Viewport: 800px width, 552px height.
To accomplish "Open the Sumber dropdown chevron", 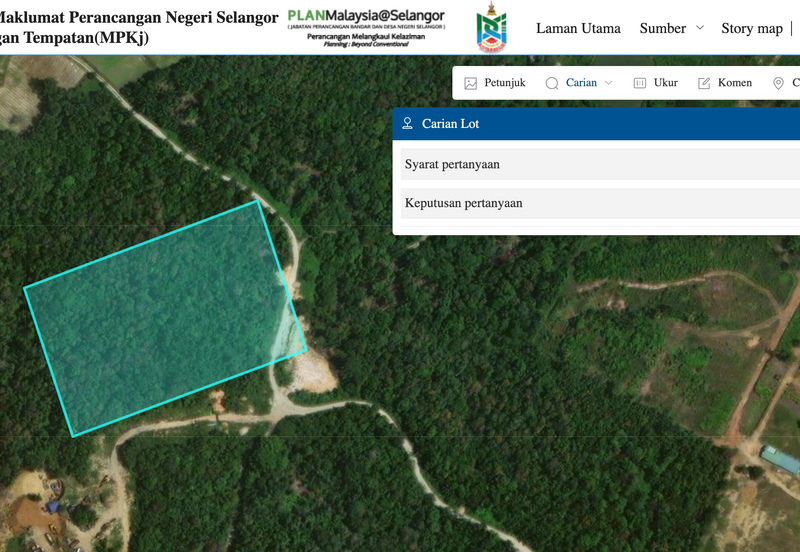I will [x=699, y=28].
